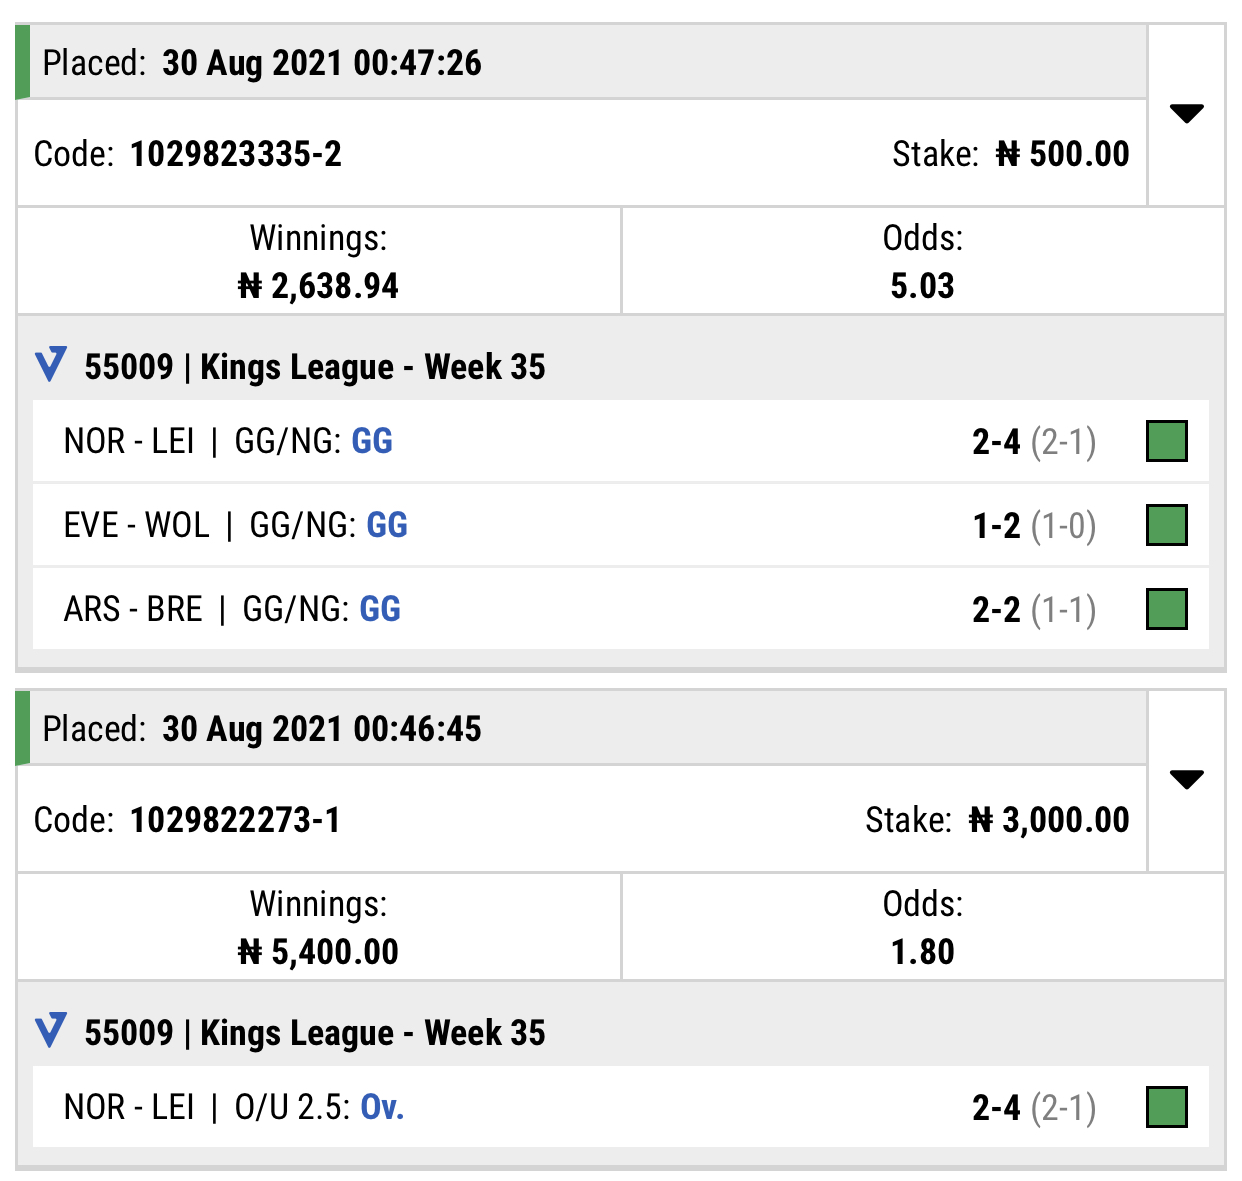Select the NOR - LEI GG/NG selection row

click(x=621, y=441)
